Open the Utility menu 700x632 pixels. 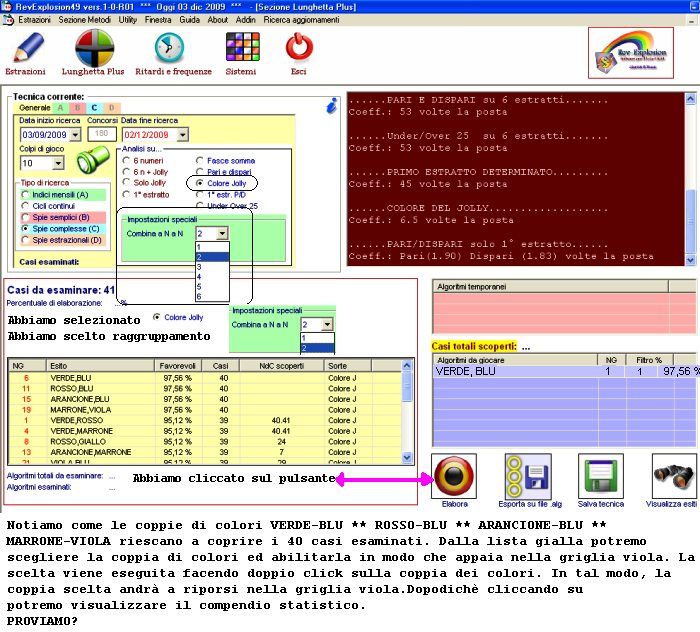[x=128, y=20]
